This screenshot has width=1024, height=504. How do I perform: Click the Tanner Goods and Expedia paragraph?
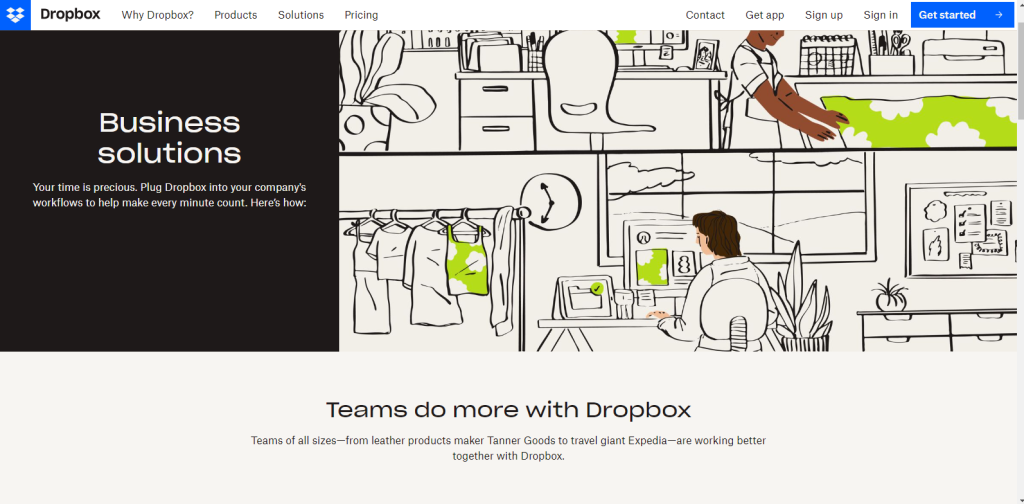508,449
